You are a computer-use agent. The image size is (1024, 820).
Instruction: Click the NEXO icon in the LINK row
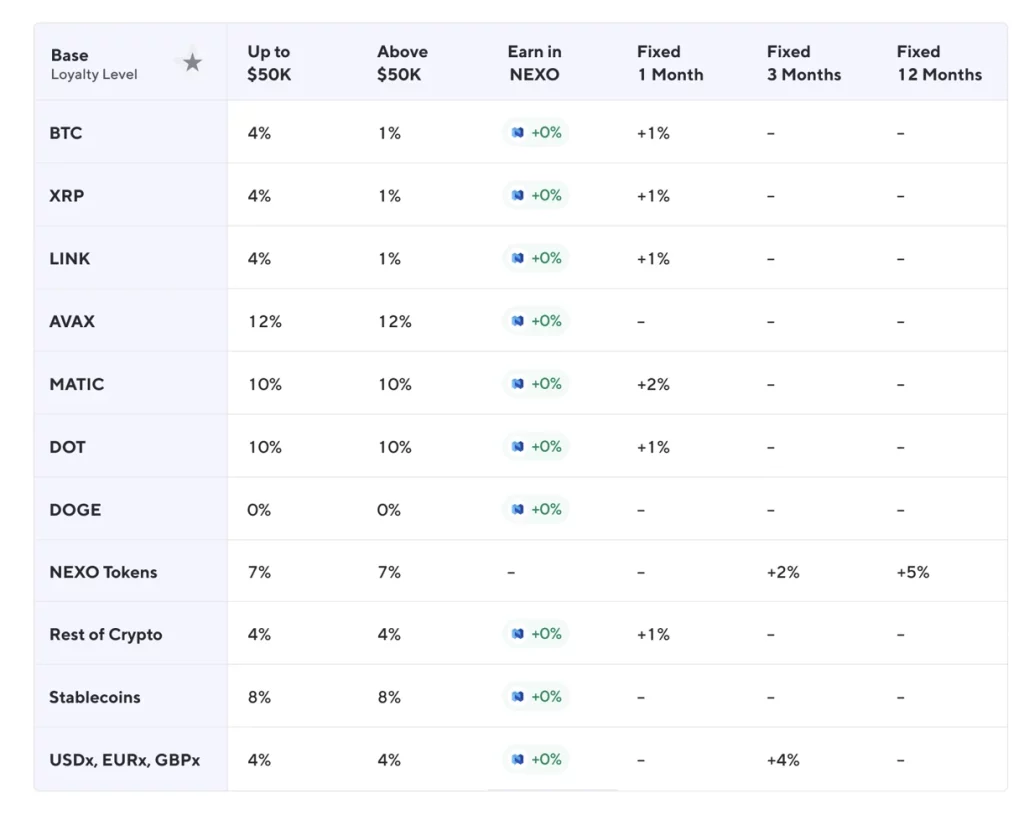pyautogui.click(x=518, y=258)
